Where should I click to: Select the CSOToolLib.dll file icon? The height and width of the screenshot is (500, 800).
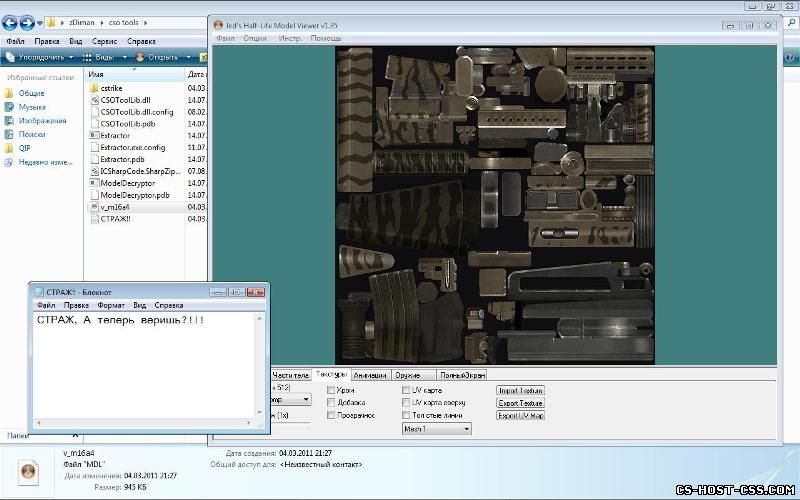[x=94, y=100]
